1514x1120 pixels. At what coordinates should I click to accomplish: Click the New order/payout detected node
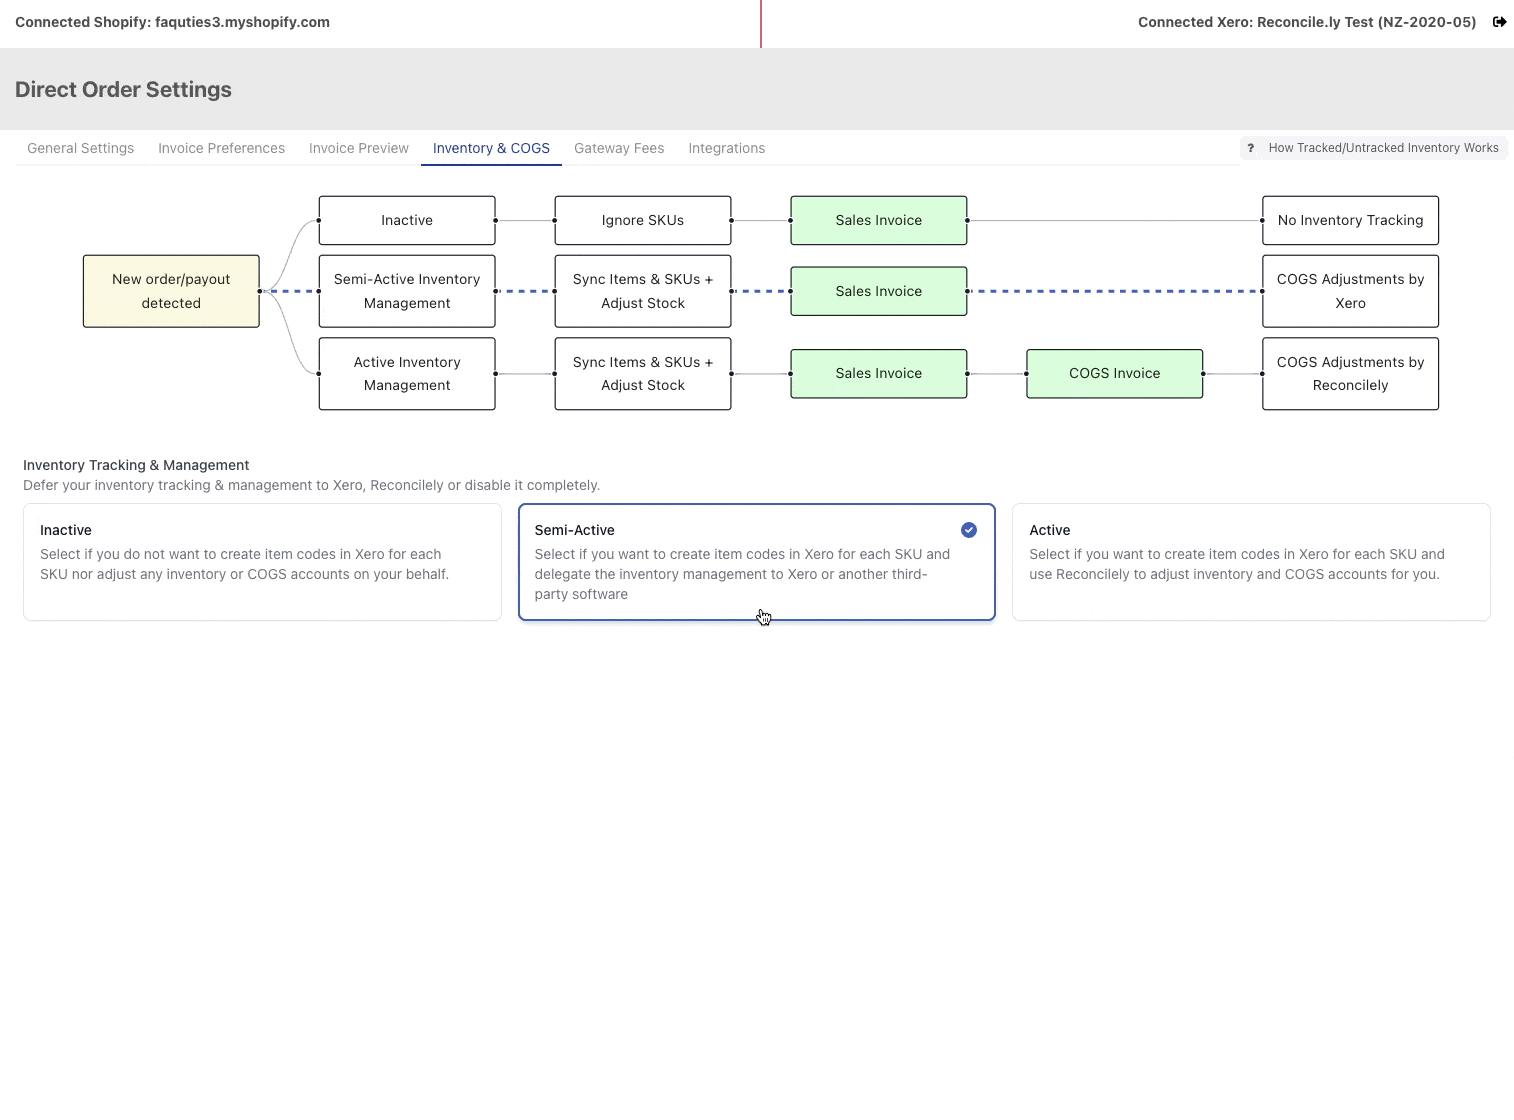[x=171, y=291]
